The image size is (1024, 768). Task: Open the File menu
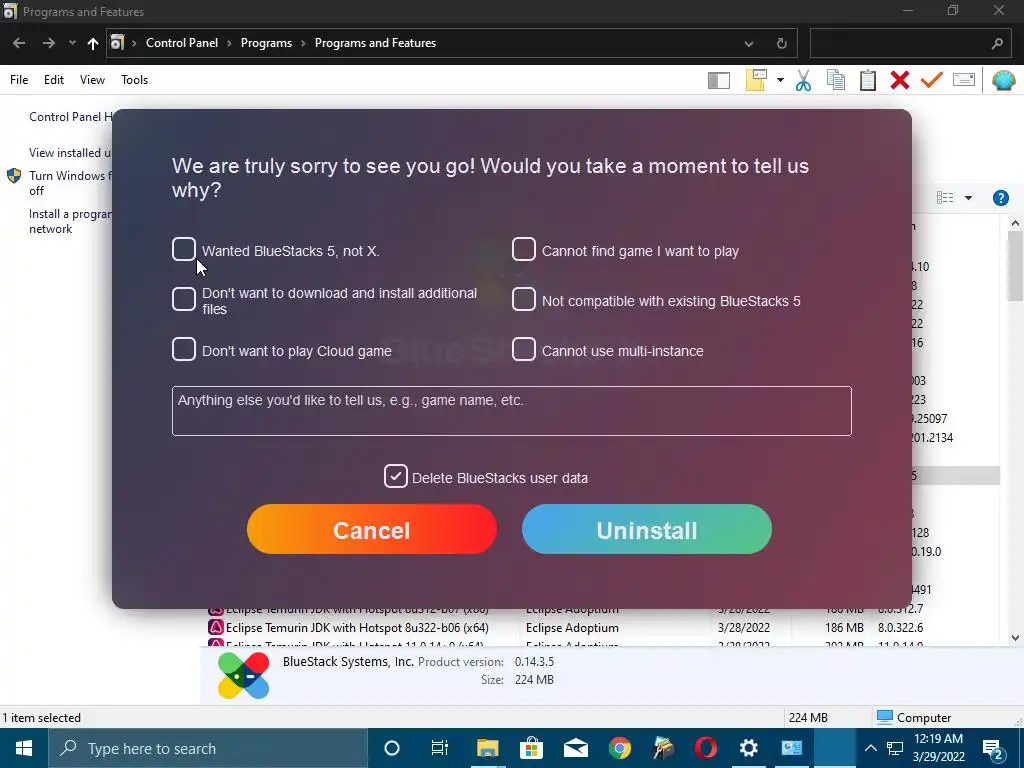pyautogui.click(x=19, y=80)
